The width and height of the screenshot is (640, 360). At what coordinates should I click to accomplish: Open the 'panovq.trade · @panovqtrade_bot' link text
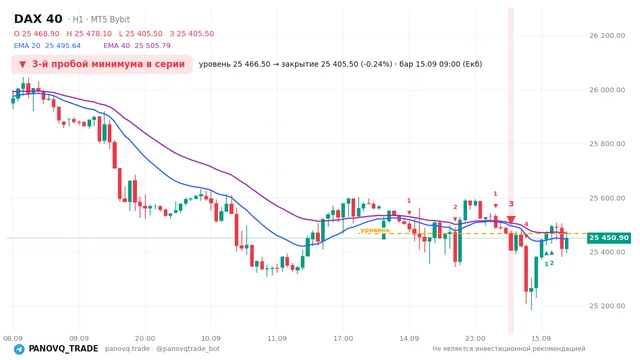click(162, 349)
